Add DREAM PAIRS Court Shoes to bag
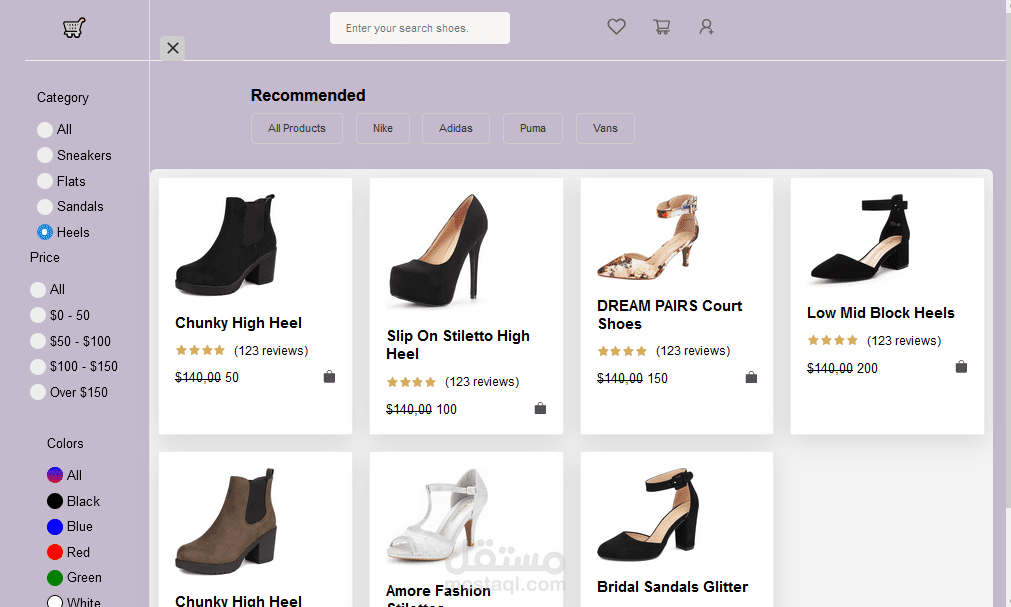Image resolution: width=1011 pixels, height=607 pixels. (x=751, y=377)
